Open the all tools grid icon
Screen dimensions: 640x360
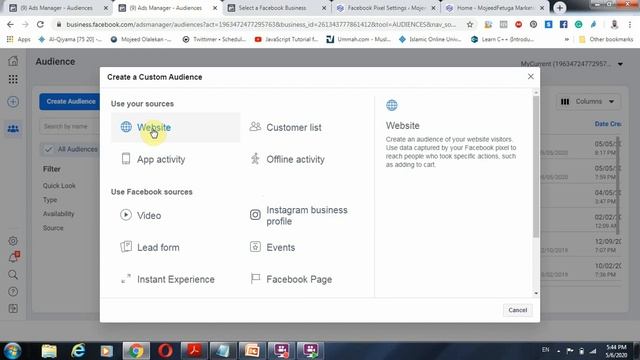click(x=13, y=79)
